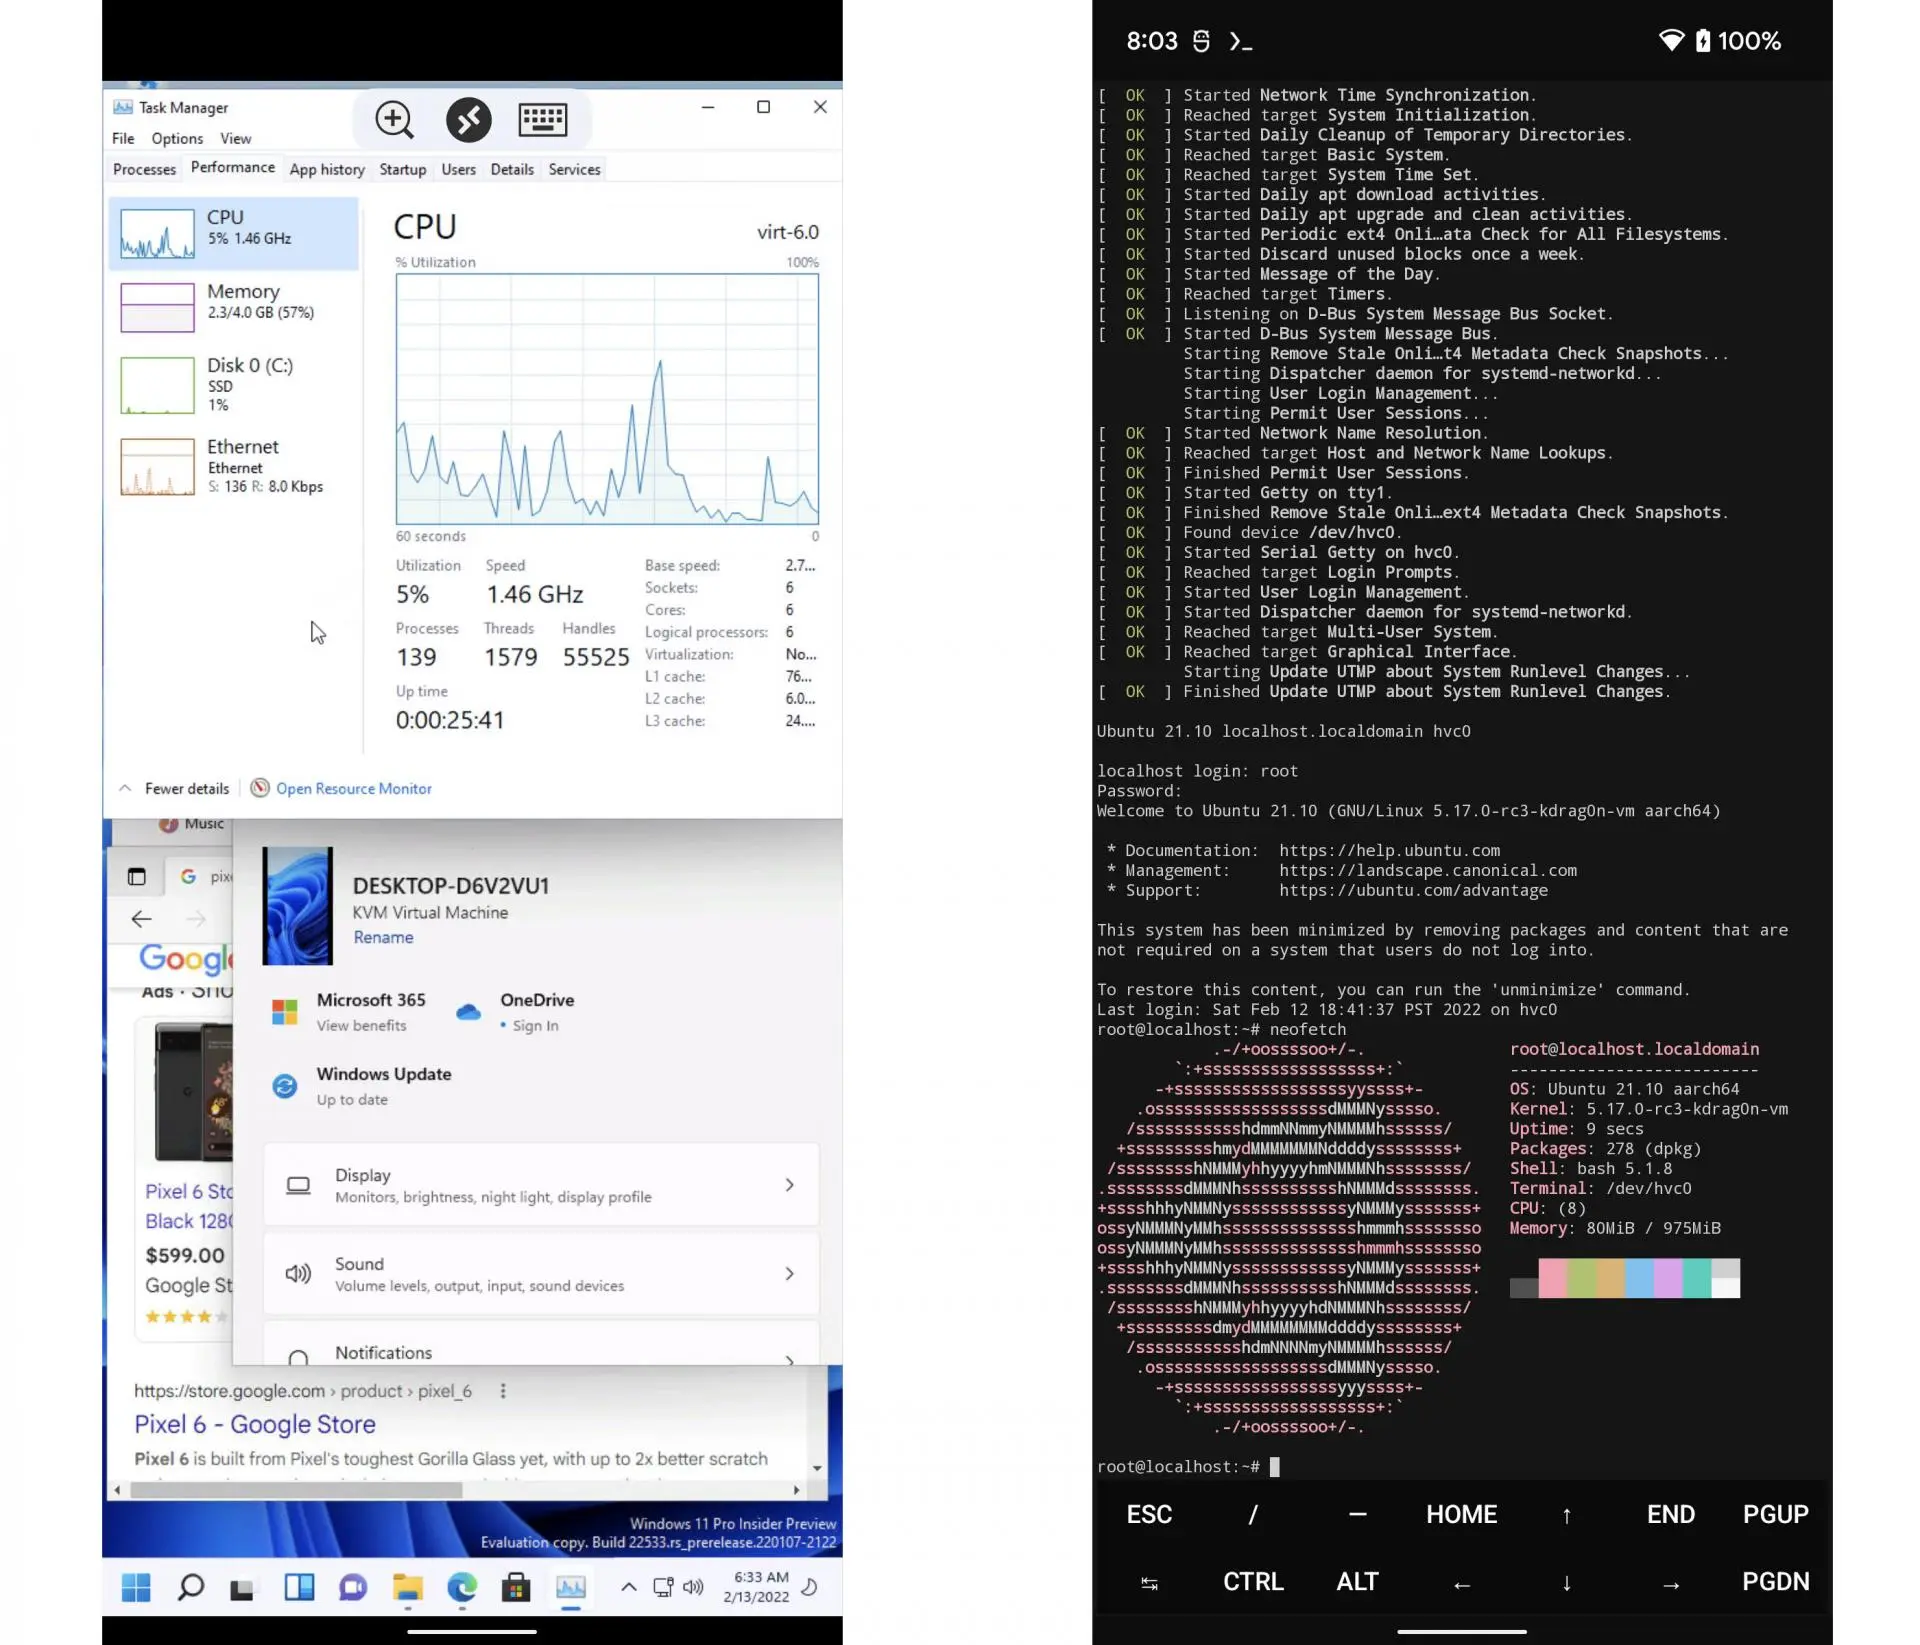Switch to the Services tab
The width and height of the screenshot is (1920, 1645).
coord(575,169)
